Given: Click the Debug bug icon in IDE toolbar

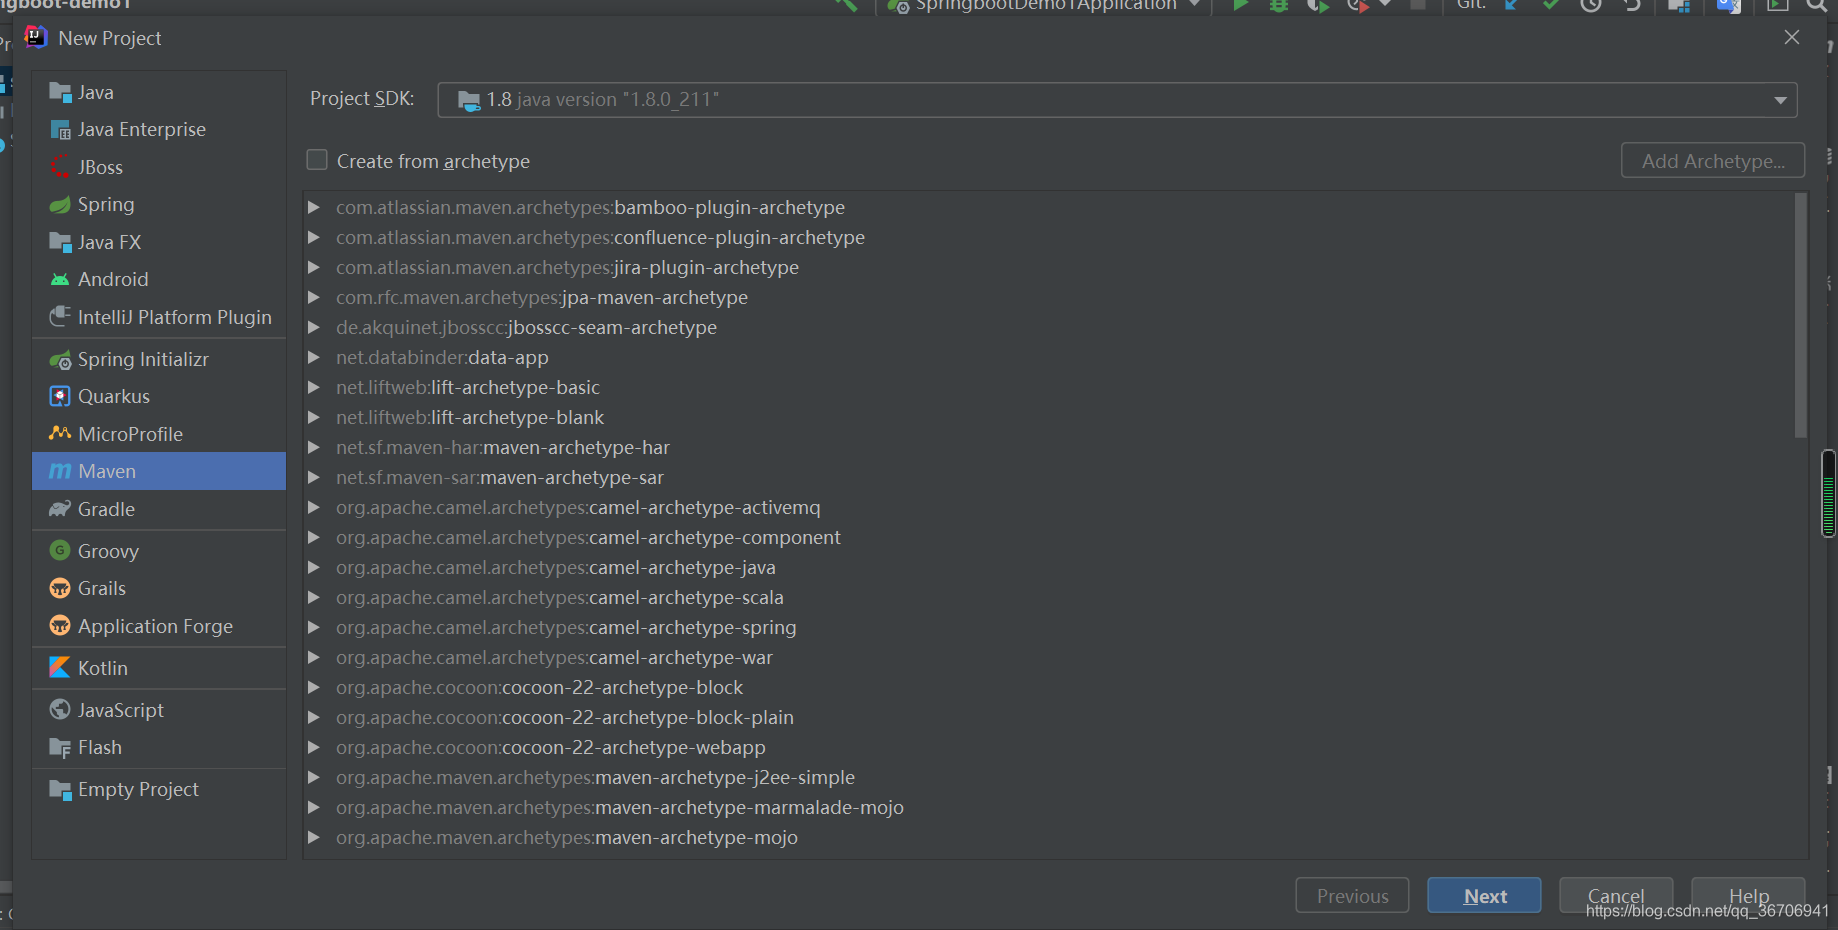Looking at the screenshot, I should tap(1279, 5).
